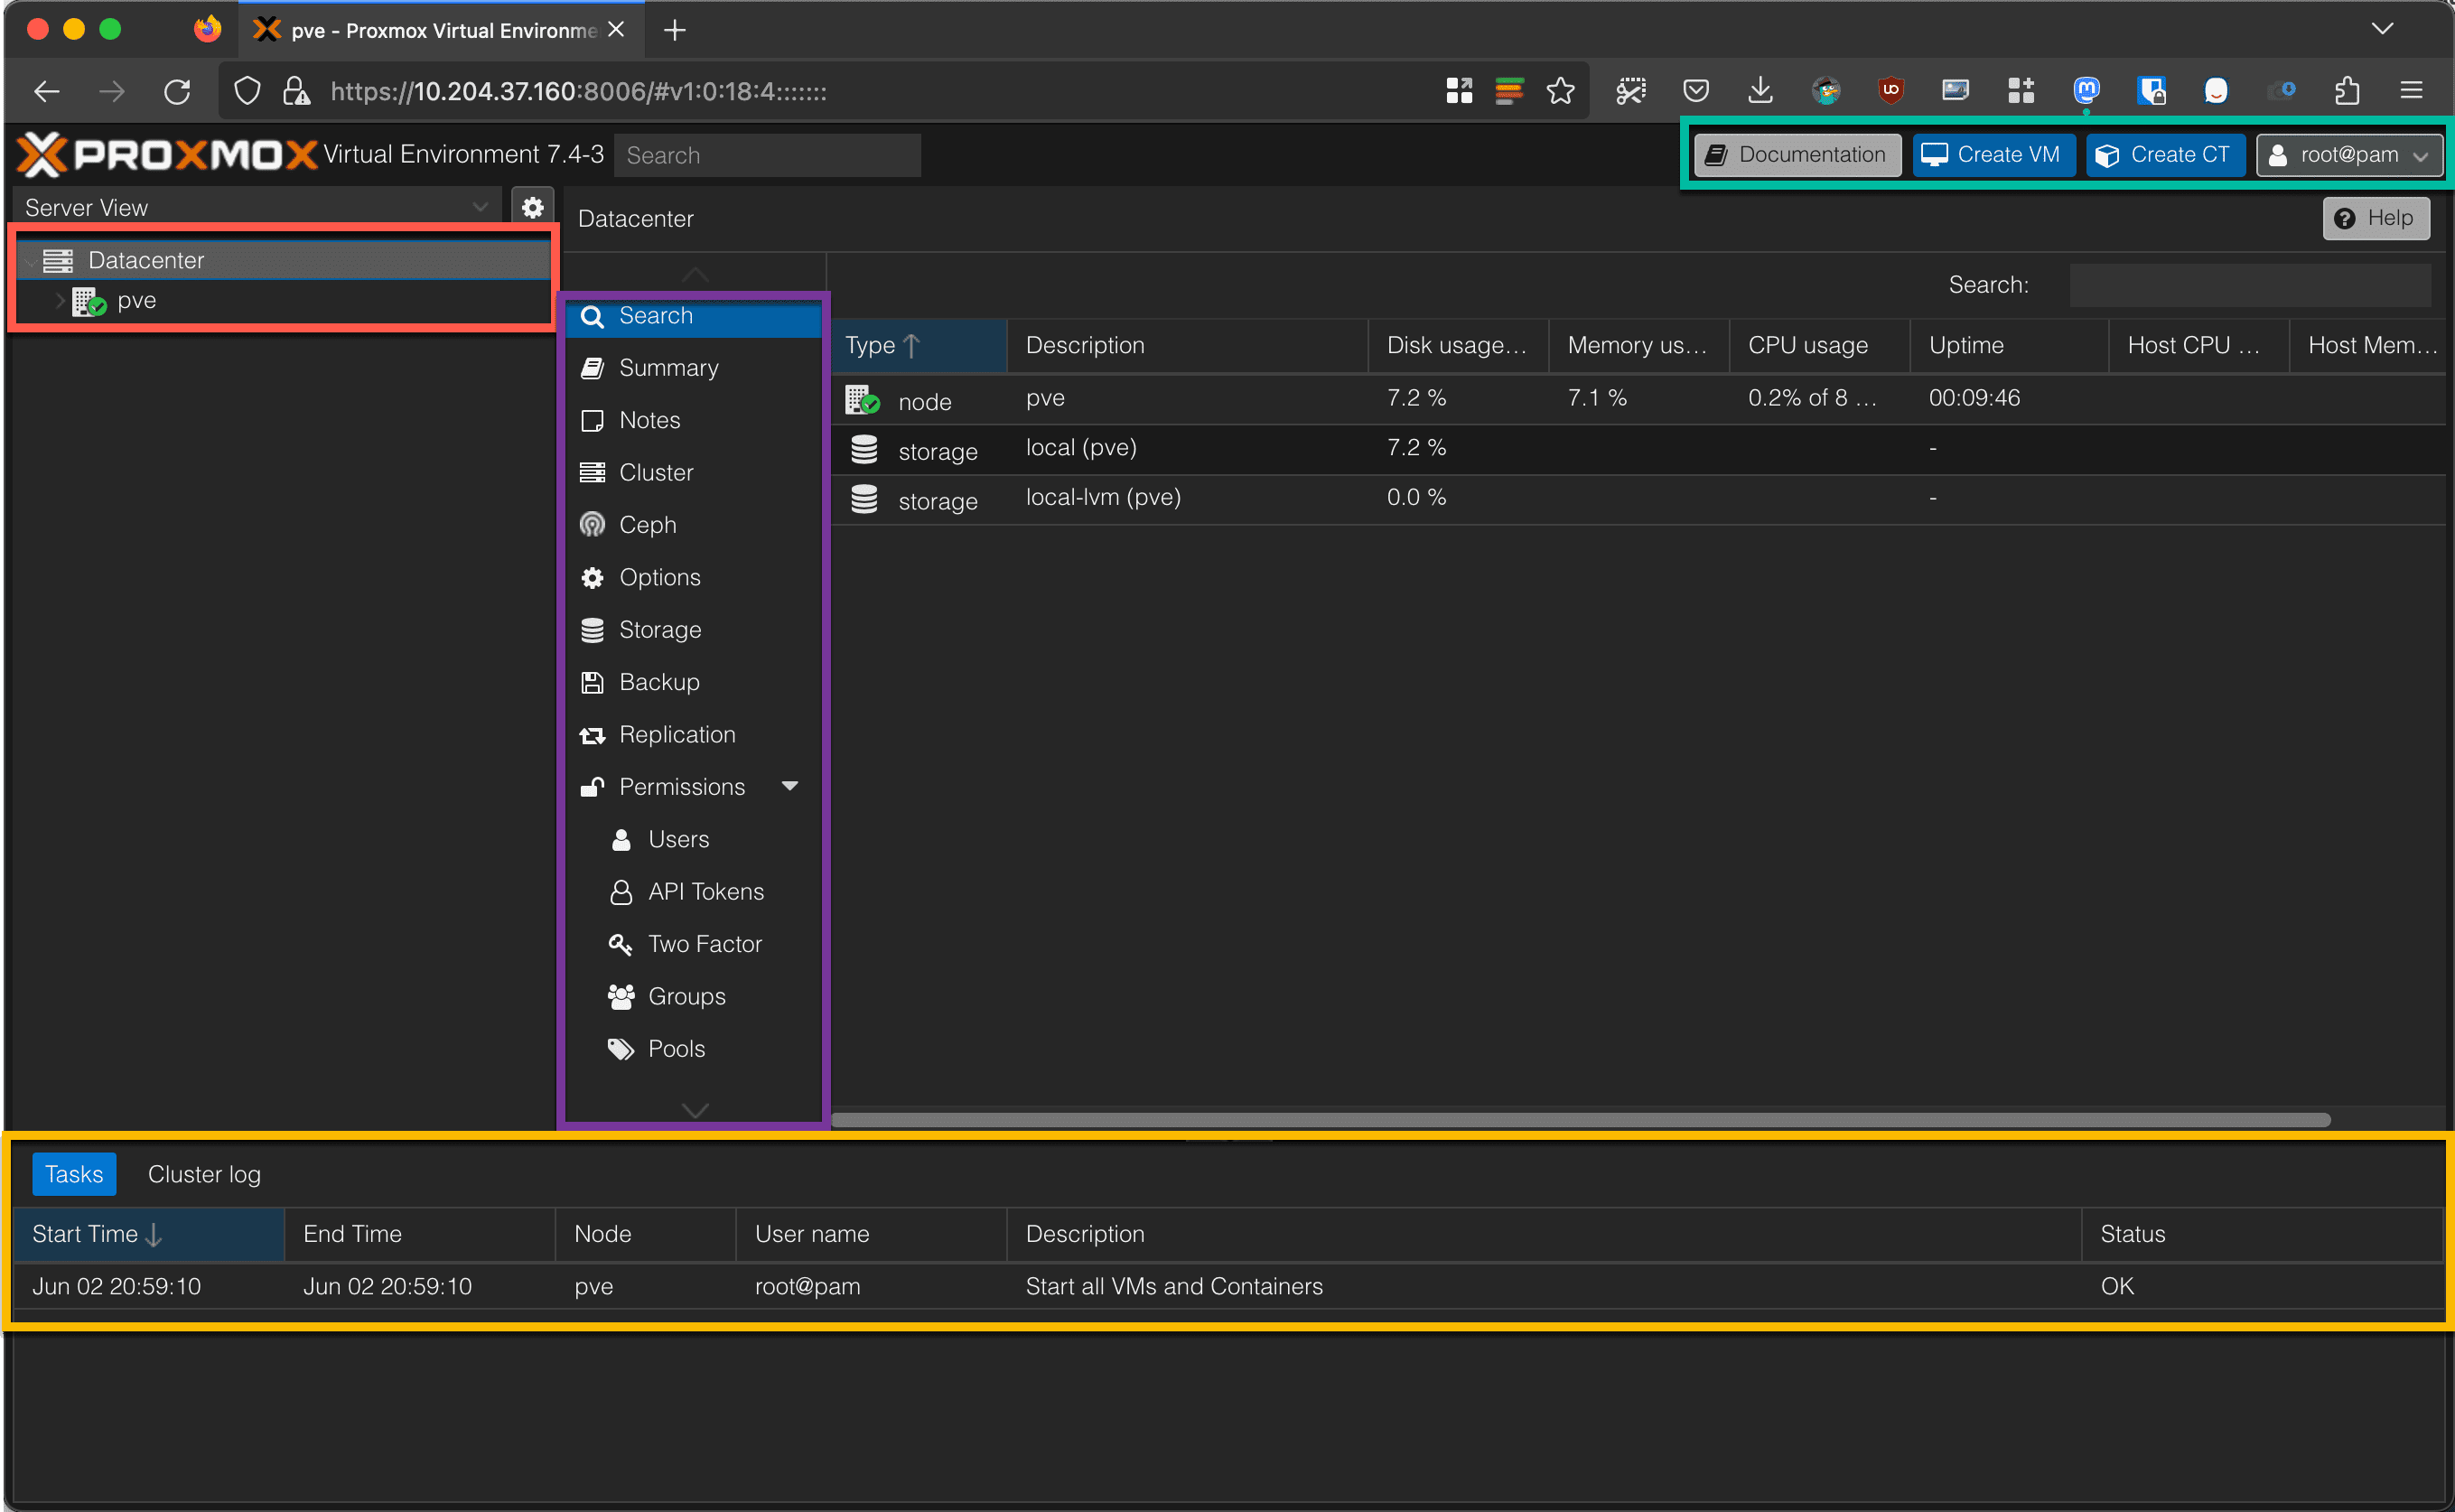Collapse the Datacenter tree arrow
The image size is (2455, 1512).
coord(32,261)
